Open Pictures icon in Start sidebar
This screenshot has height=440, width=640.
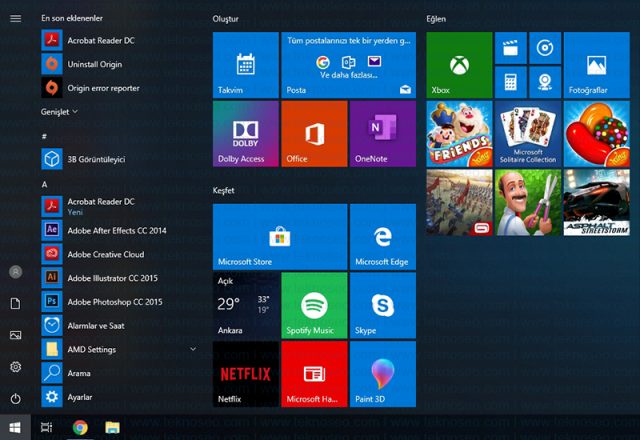pos(16,335)
